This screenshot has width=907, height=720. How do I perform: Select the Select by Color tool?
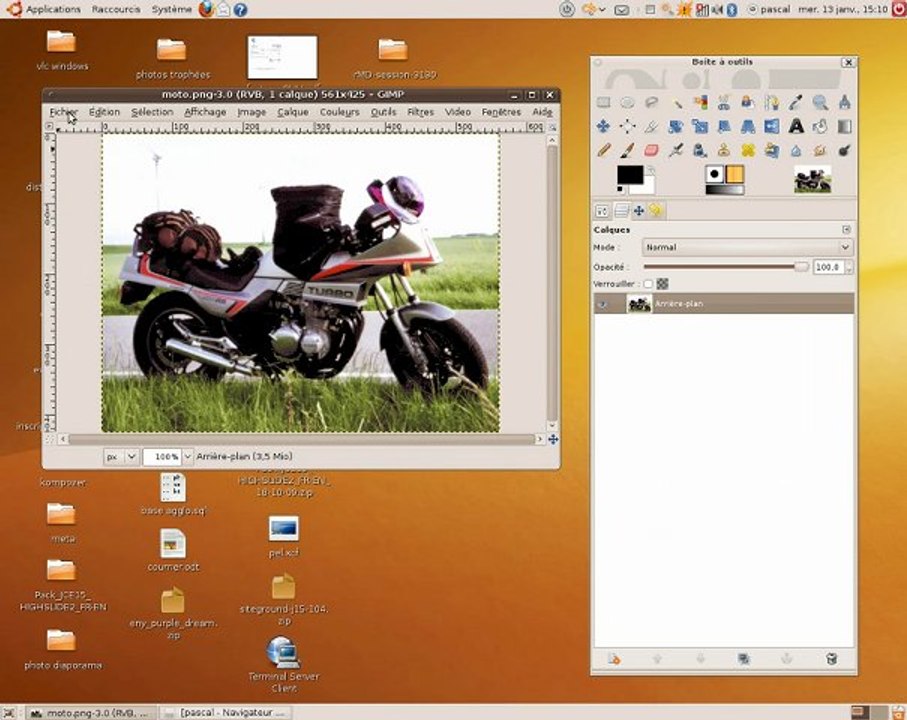click(700, 102)
